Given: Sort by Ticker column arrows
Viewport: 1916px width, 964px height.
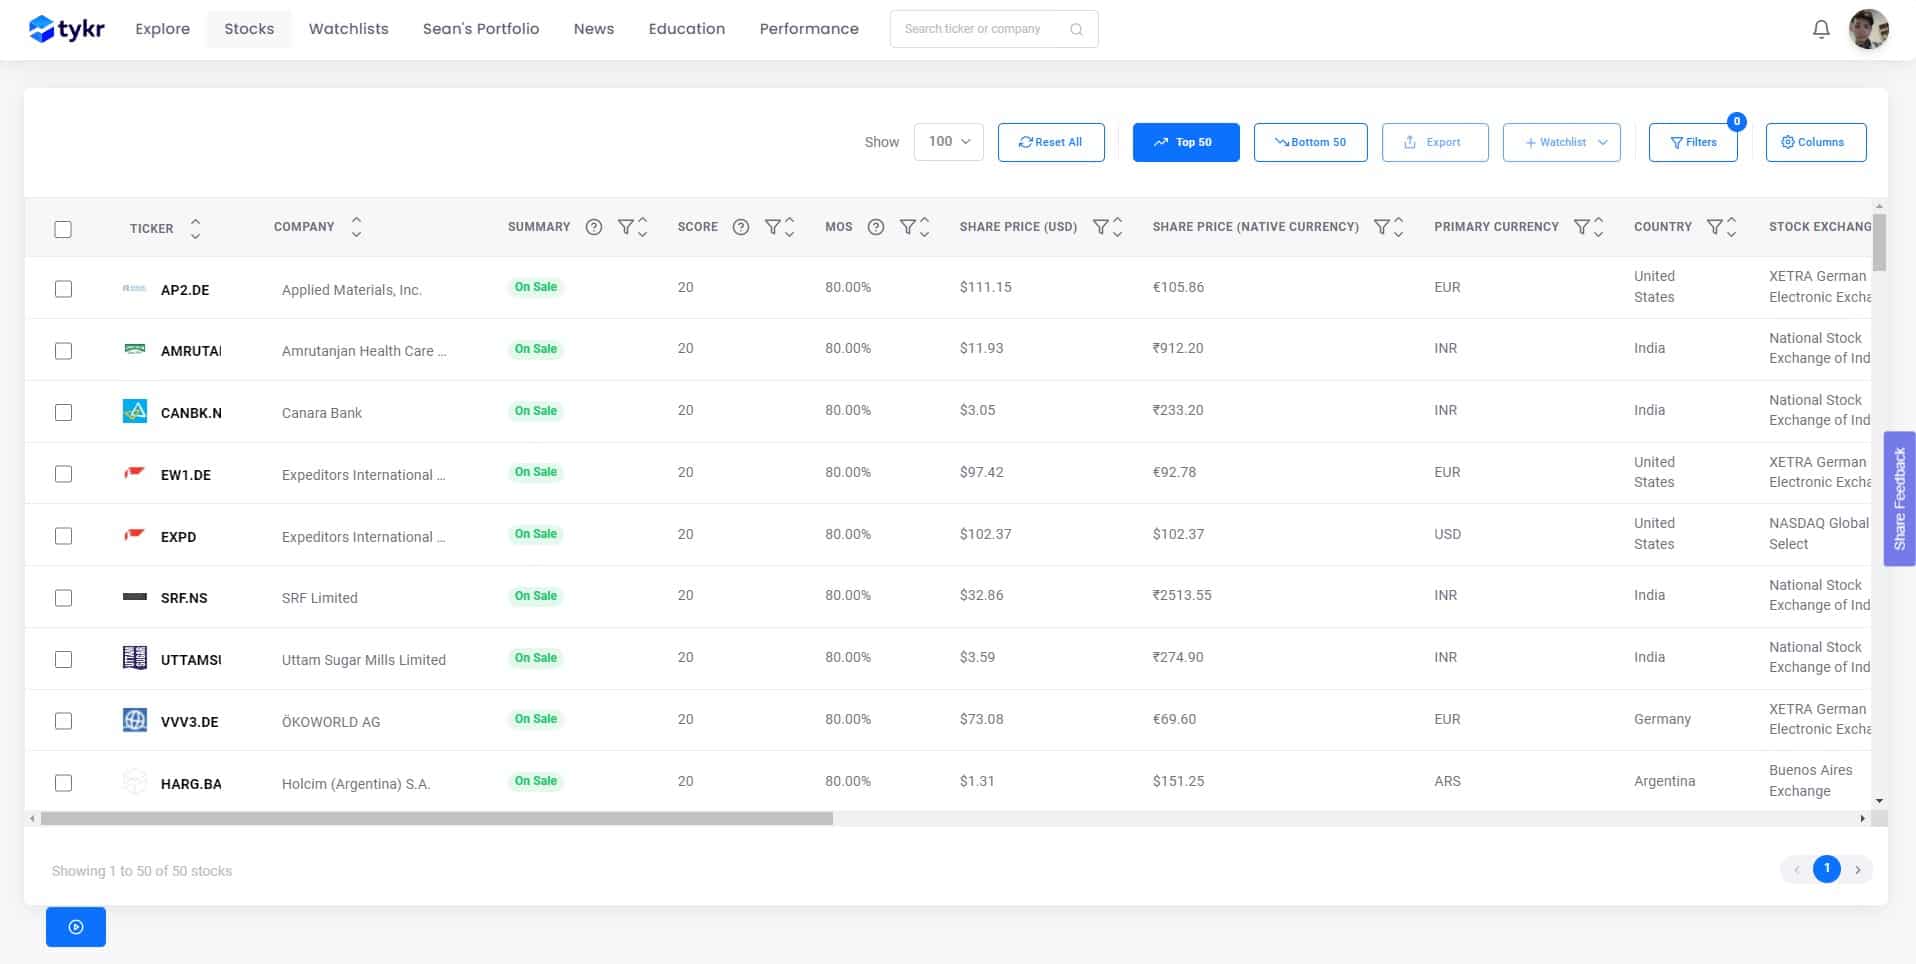Looking at the screenshot, I should (x=195, y=228).
